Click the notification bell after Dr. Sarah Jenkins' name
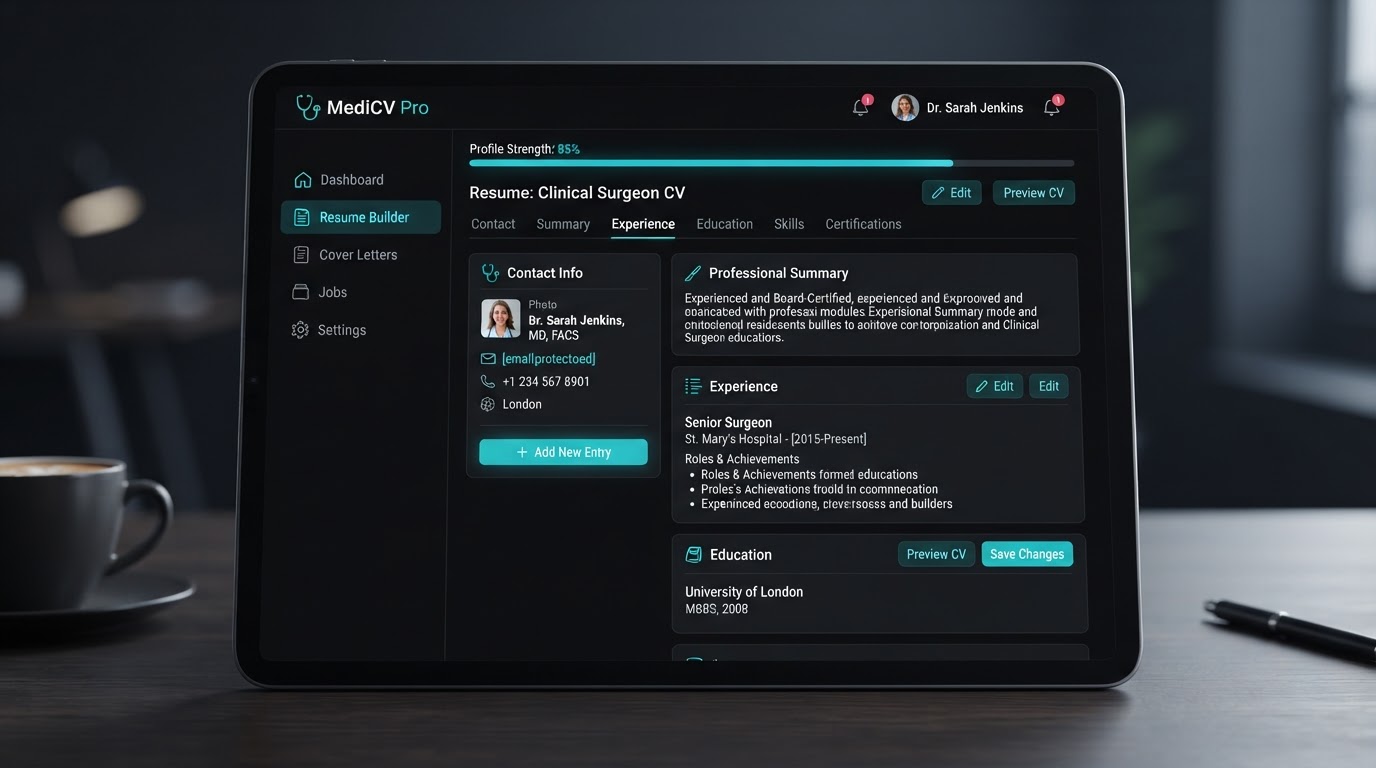Viewport: 1376px width, 768px height. 1052,107
